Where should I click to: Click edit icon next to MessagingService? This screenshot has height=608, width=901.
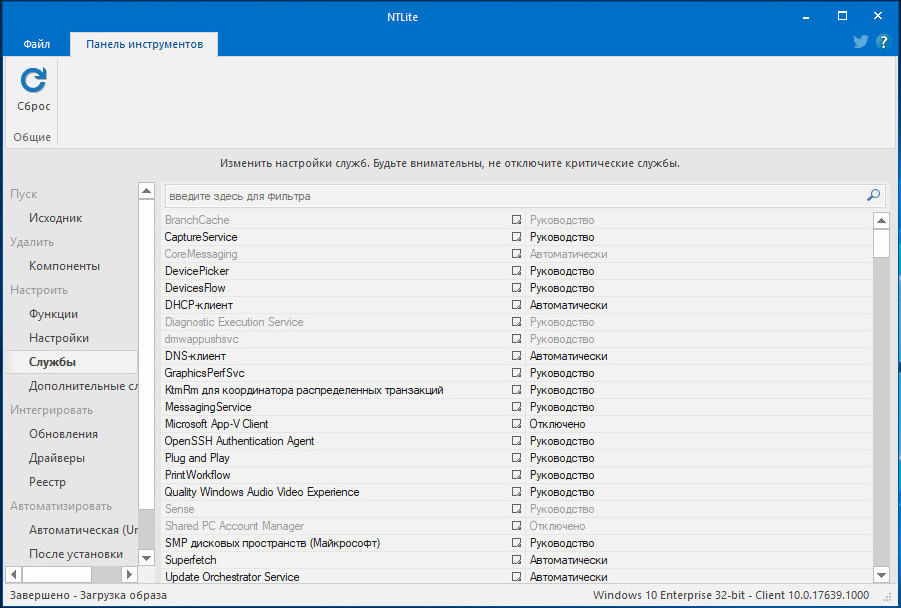tap(516, 407)
